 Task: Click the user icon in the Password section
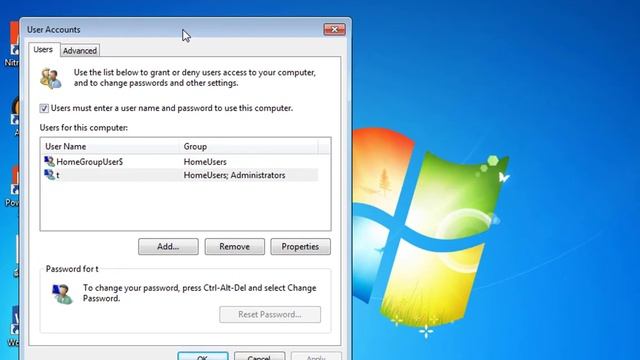[62, 294]
